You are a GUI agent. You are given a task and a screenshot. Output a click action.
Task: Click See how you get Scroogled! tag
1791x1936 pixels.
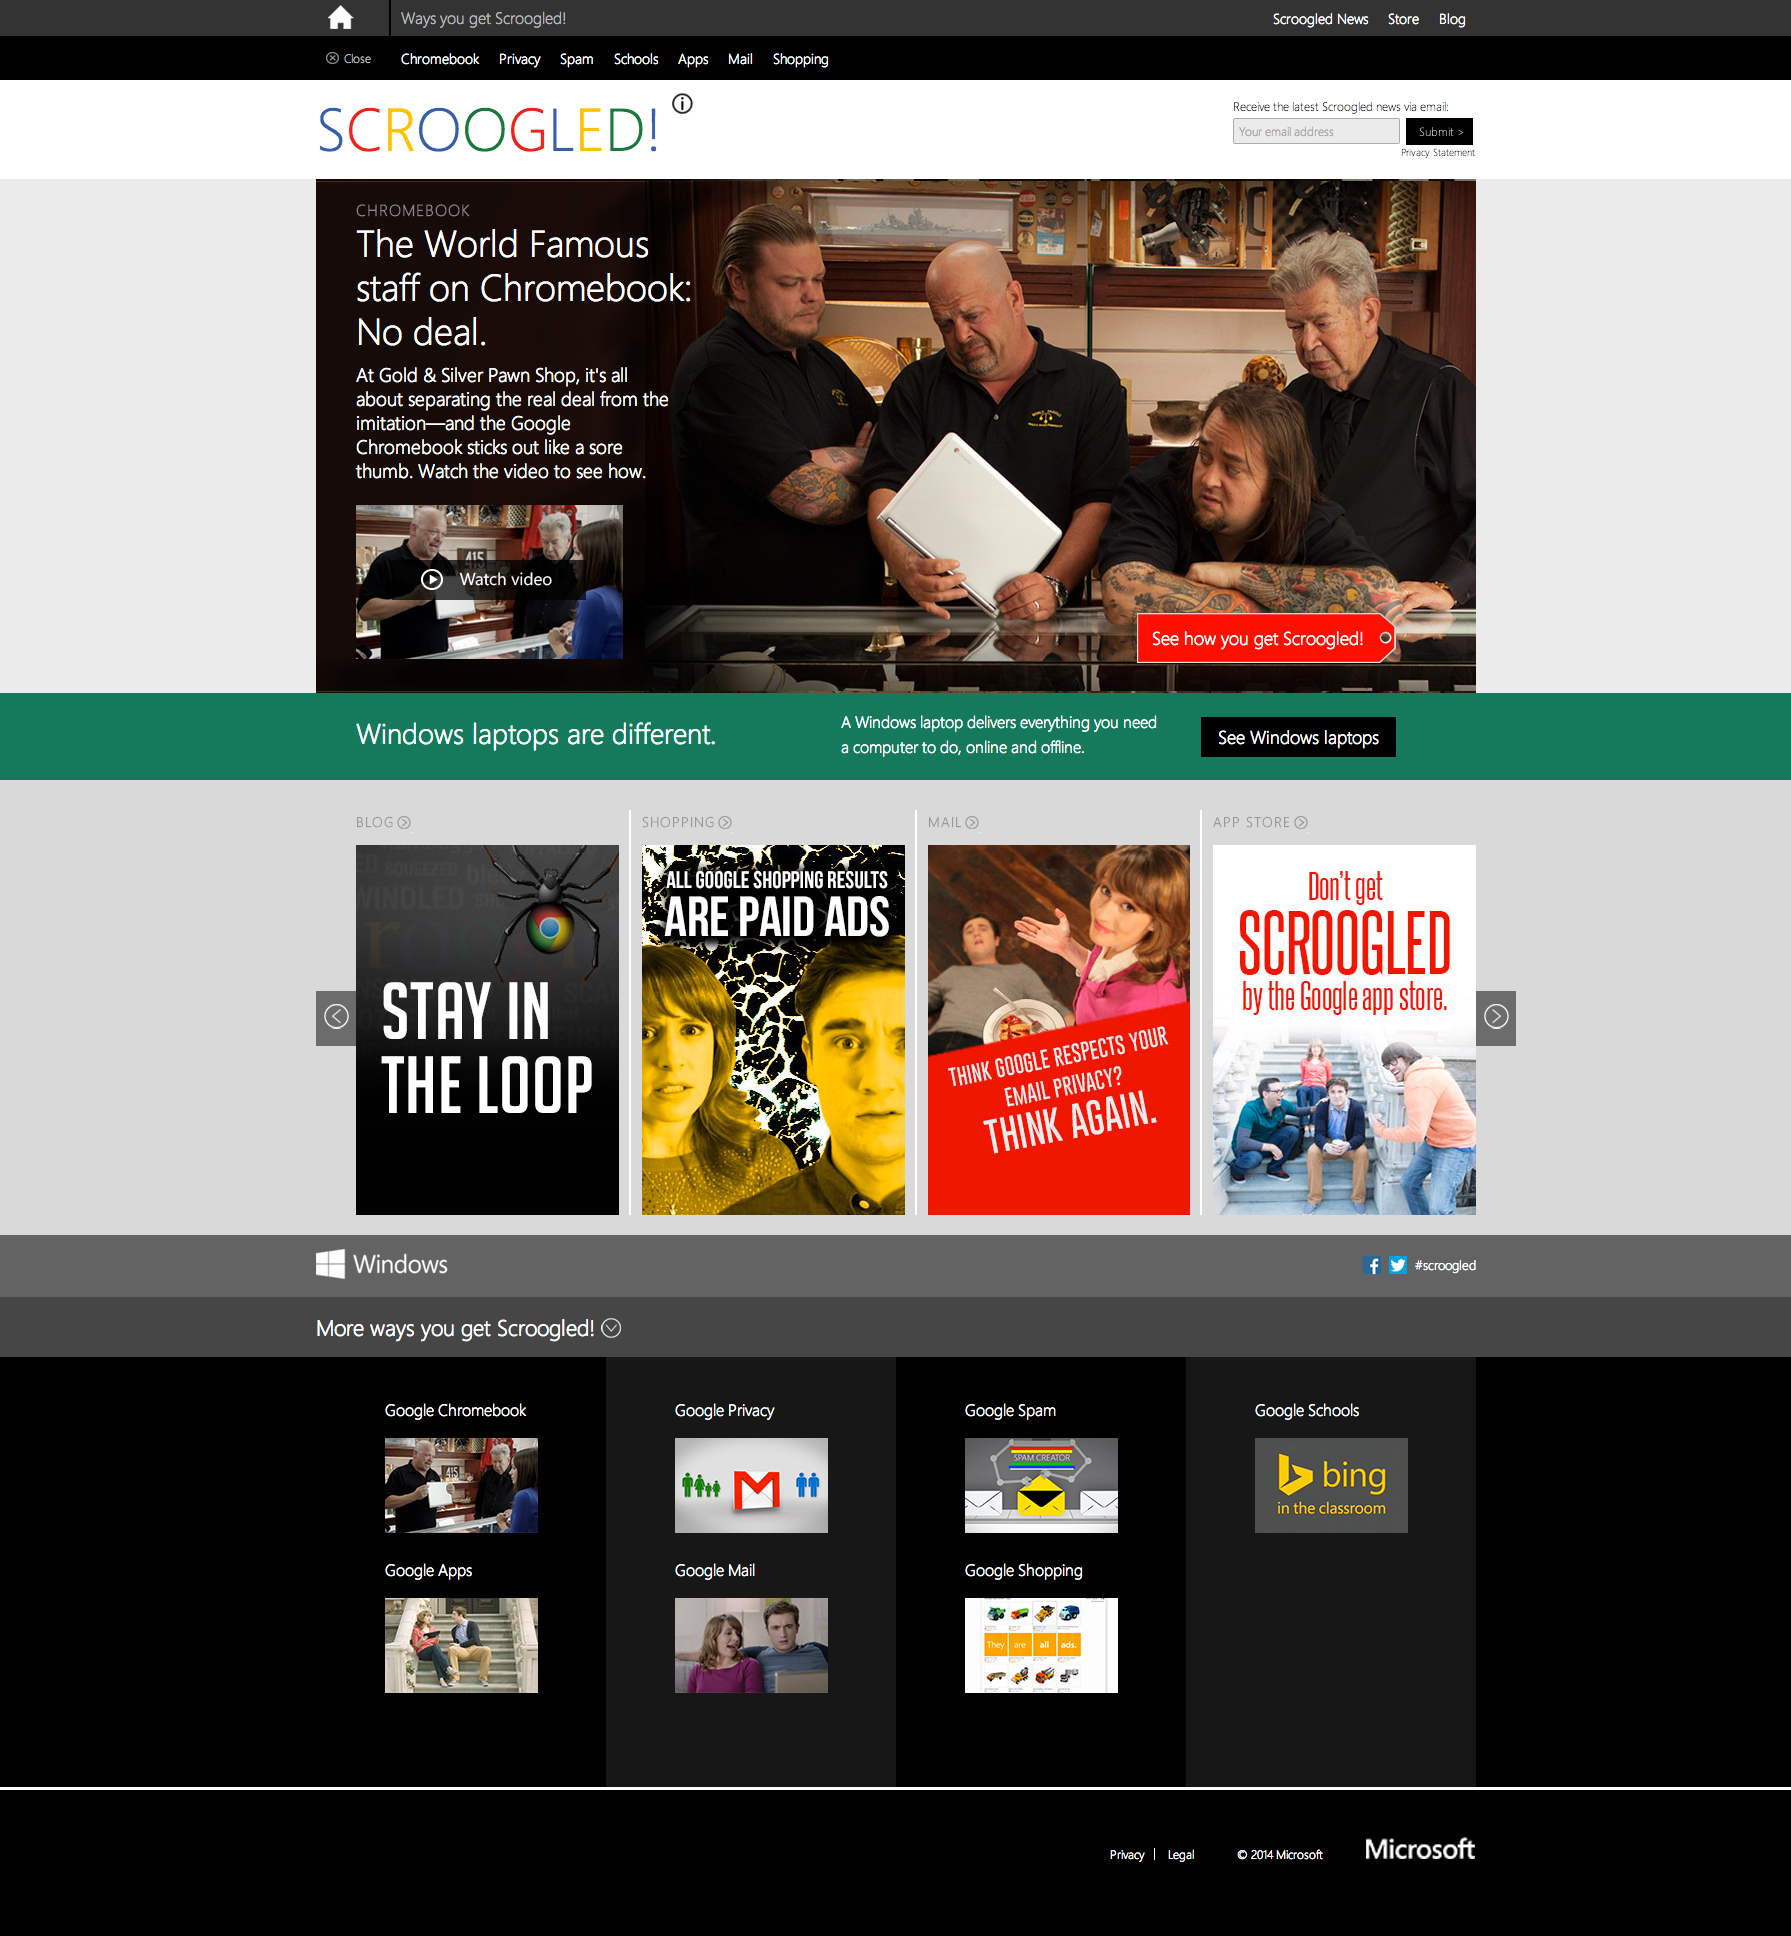pos(1265,638)
